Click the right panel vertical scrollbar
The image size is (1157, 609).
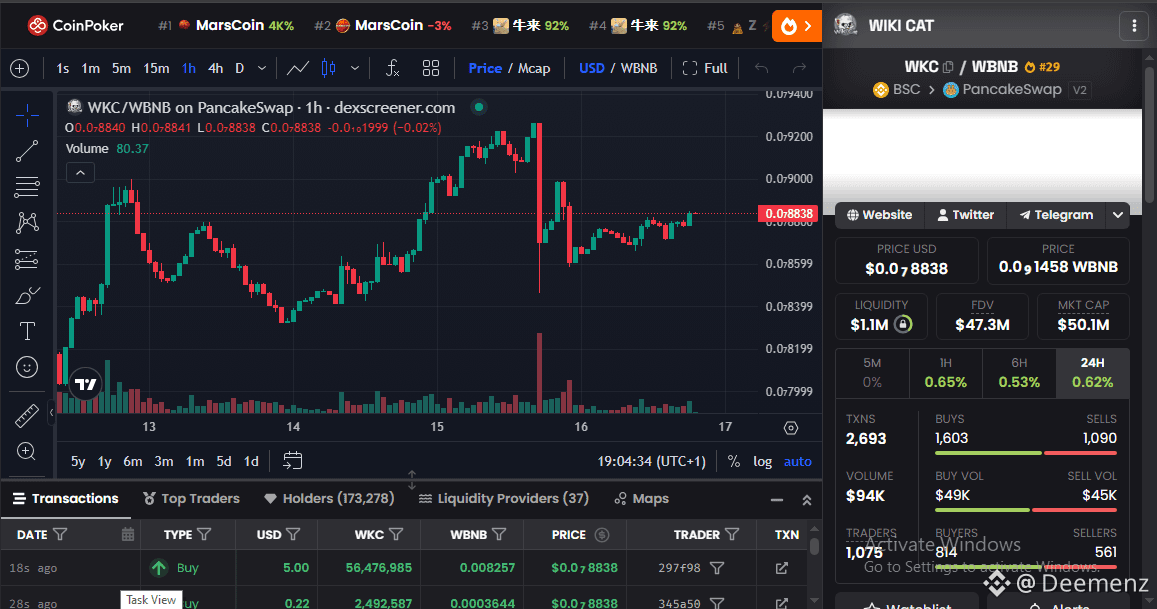coord(1150,133)
